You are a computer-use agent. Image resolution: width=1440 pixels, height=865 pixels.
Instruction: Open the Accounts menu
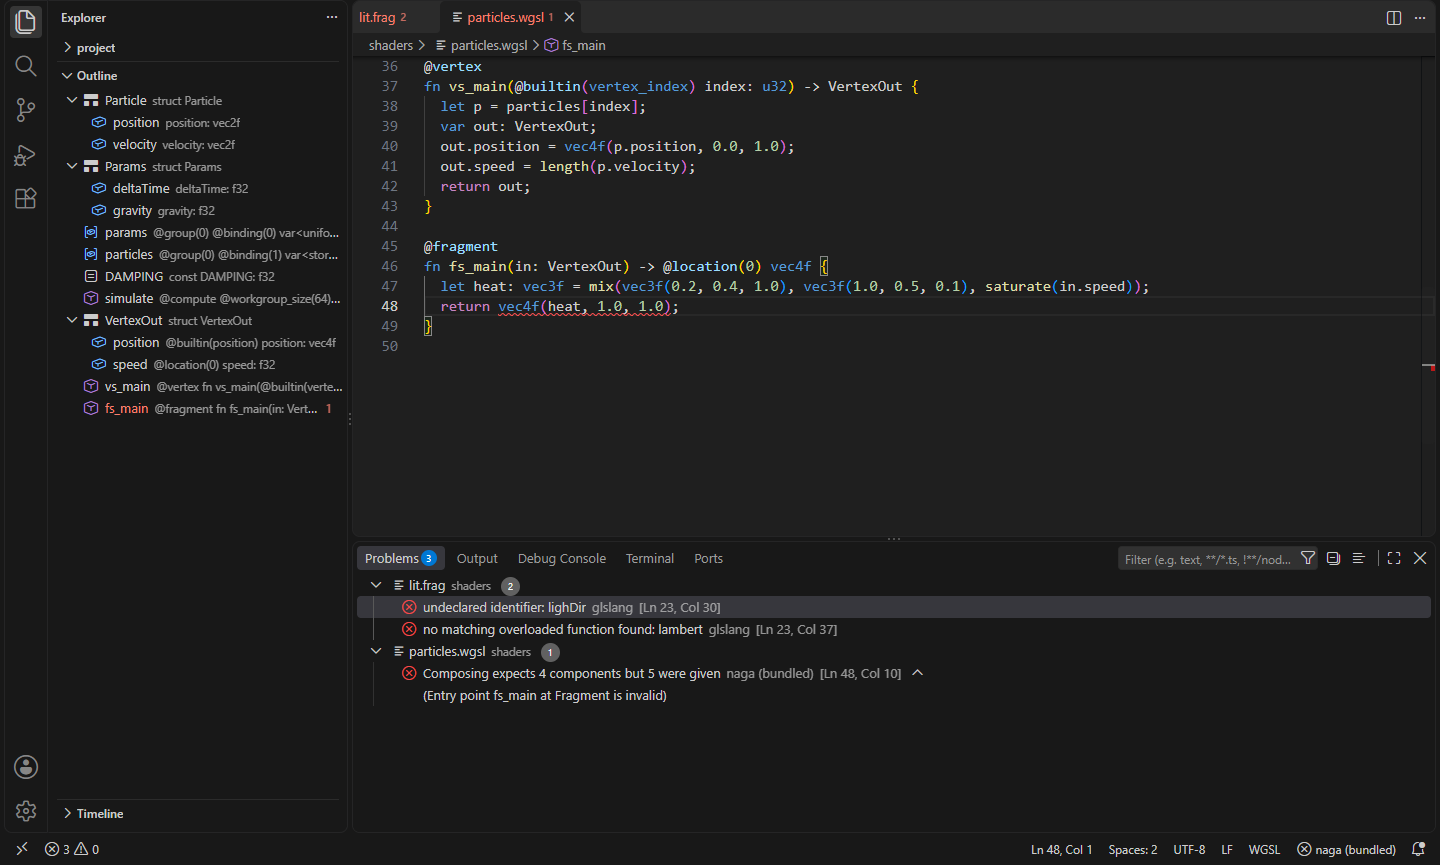tap(26, 767)
